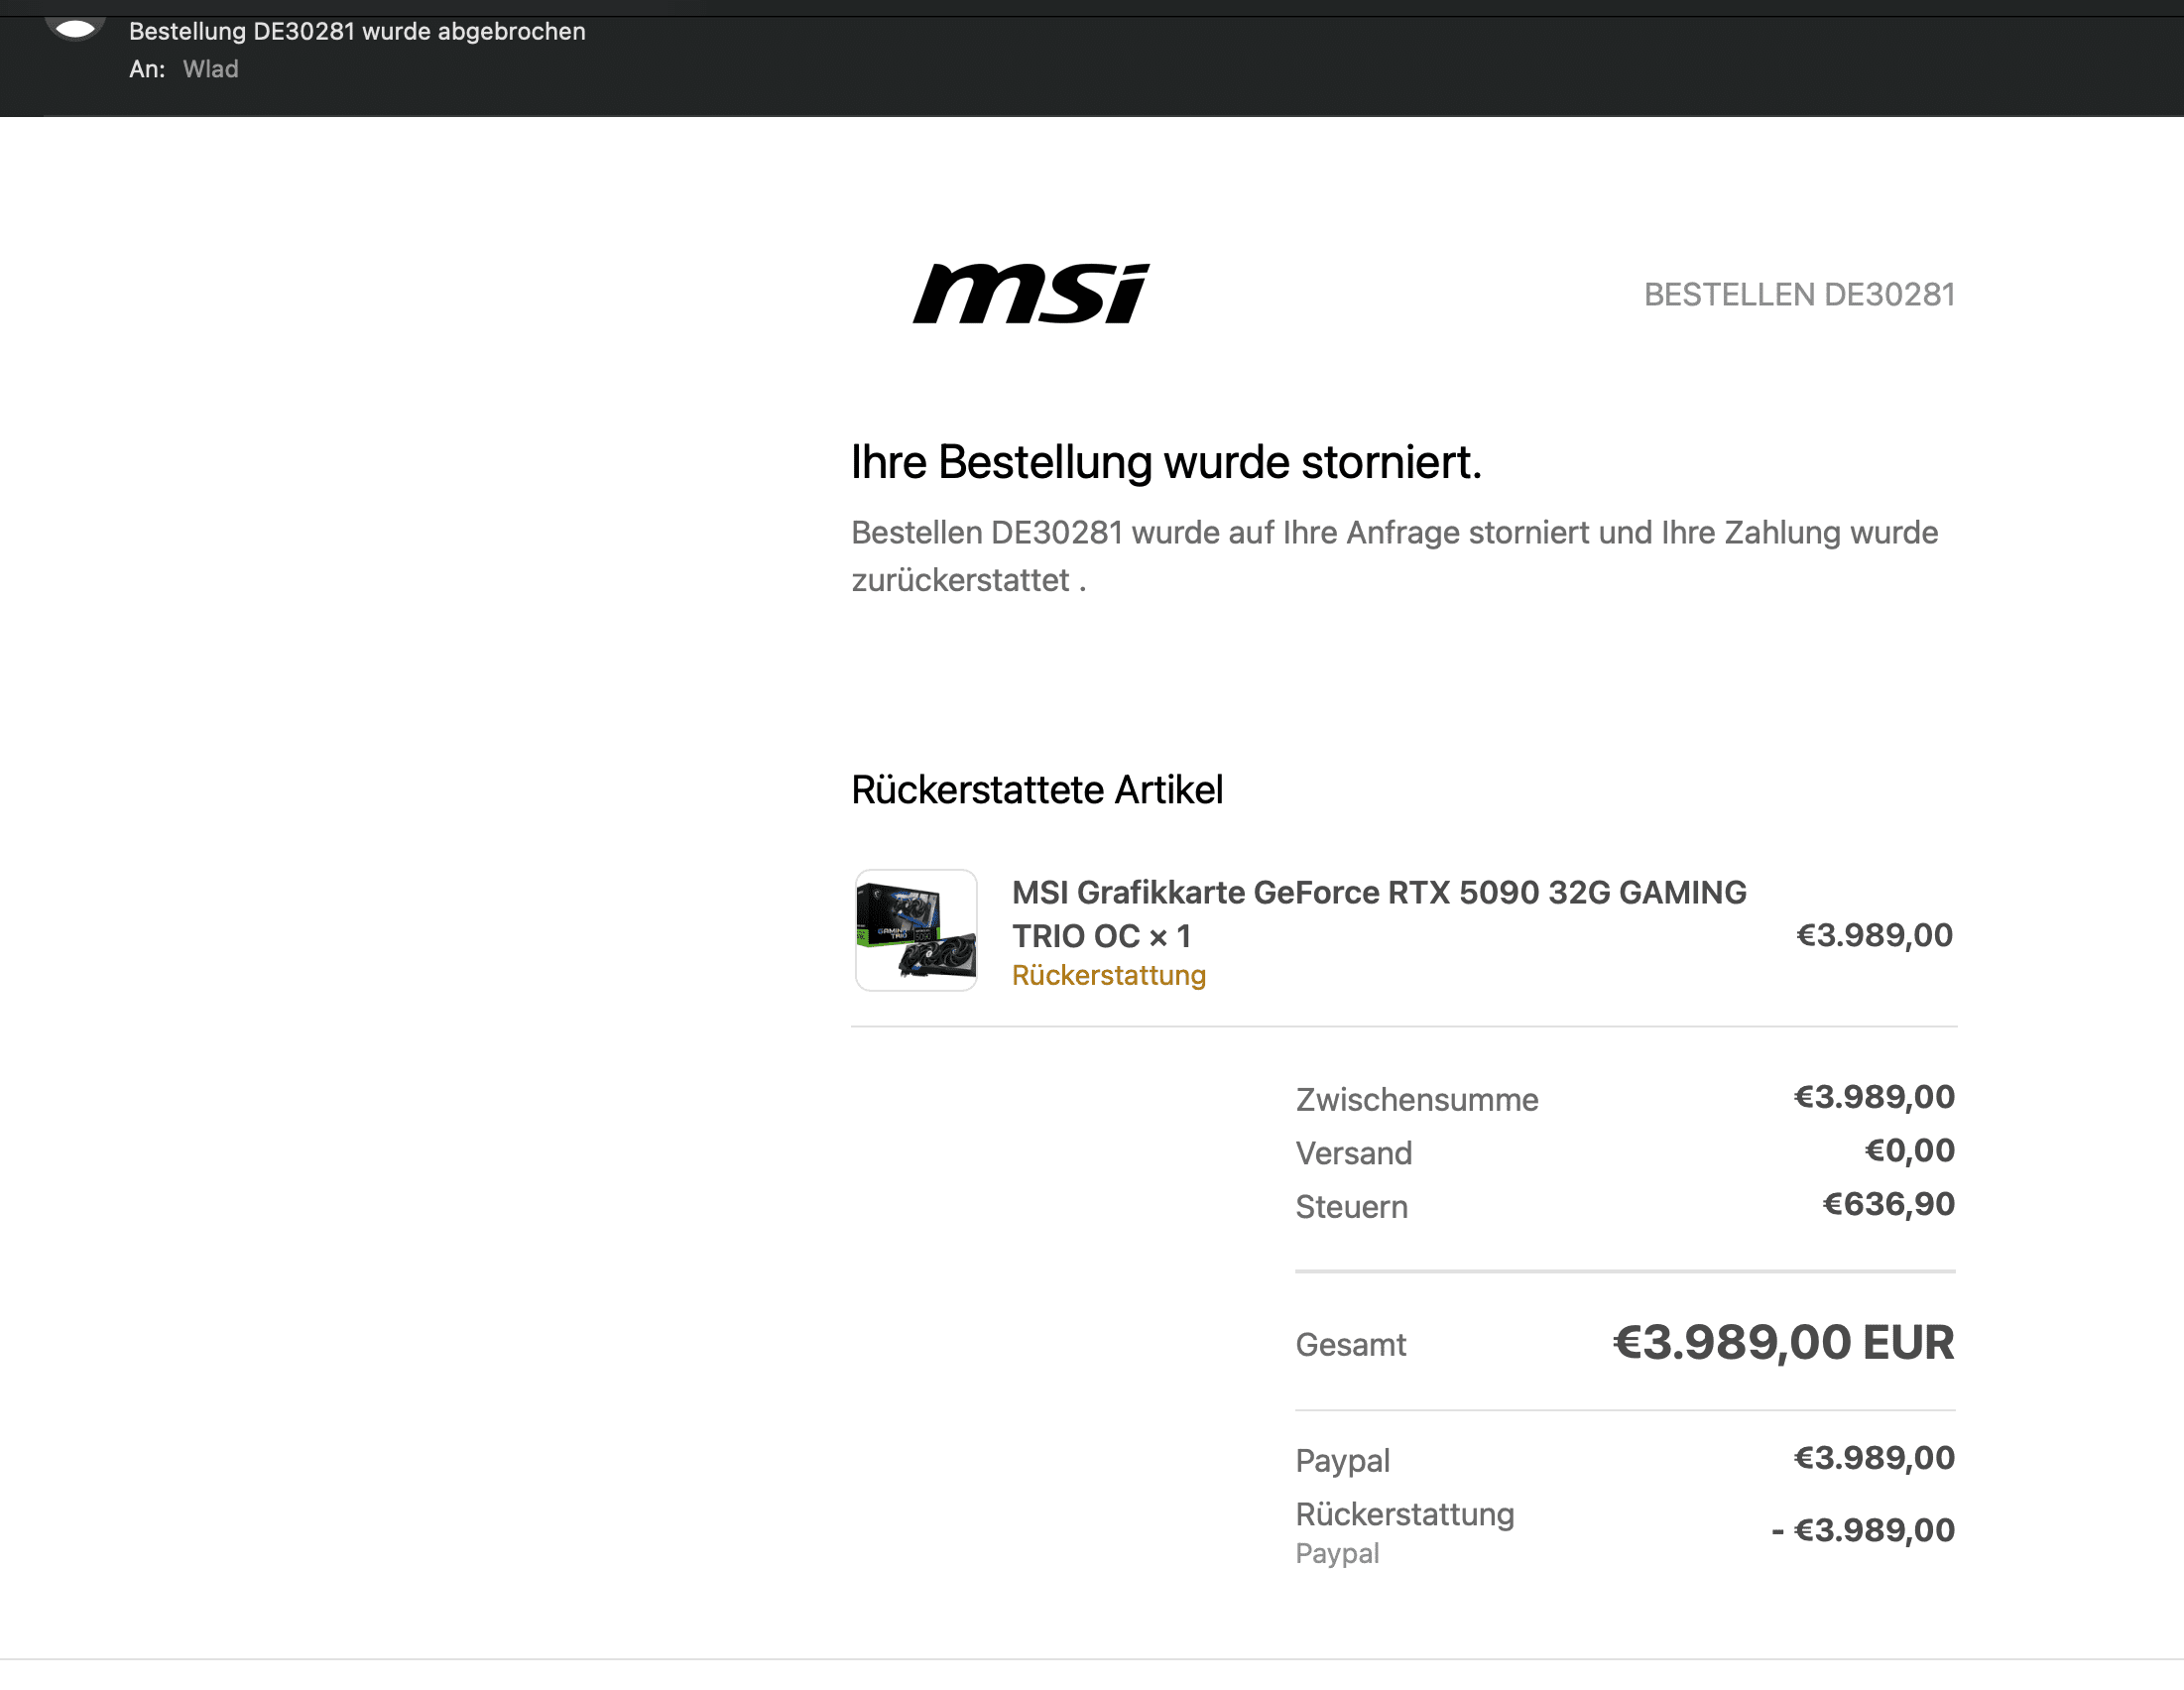Click the Gesamt label
This screenshot has width=2184, height=1690.
[x=1350, y=1344]
